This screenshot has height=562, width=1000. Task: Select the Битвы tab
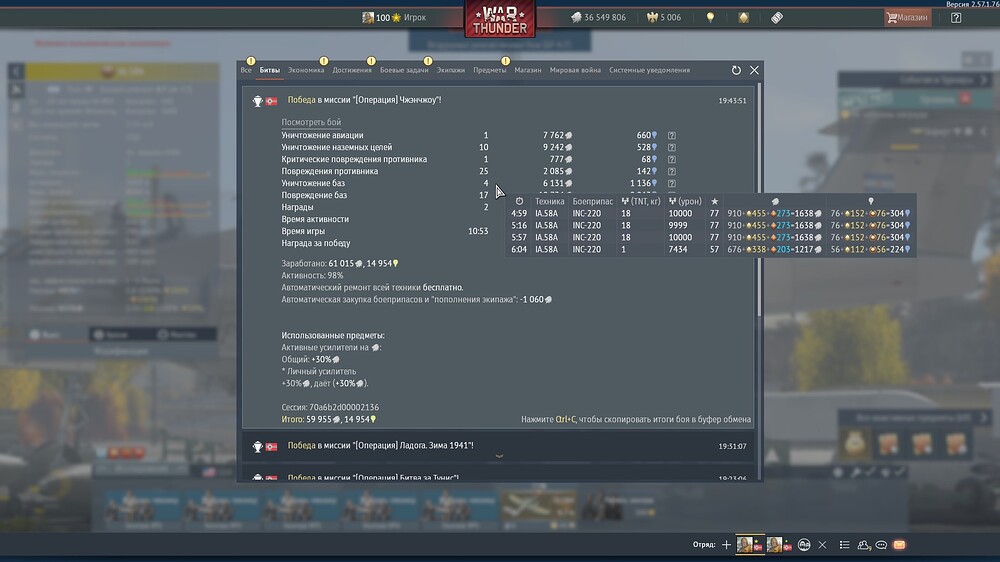click(x=270, y=70)
